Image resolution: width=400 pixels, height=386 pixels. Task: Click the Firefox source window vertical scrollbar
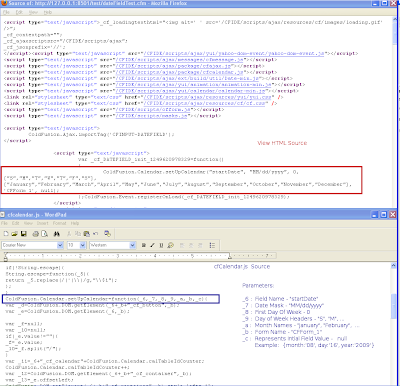coord(396,111)
